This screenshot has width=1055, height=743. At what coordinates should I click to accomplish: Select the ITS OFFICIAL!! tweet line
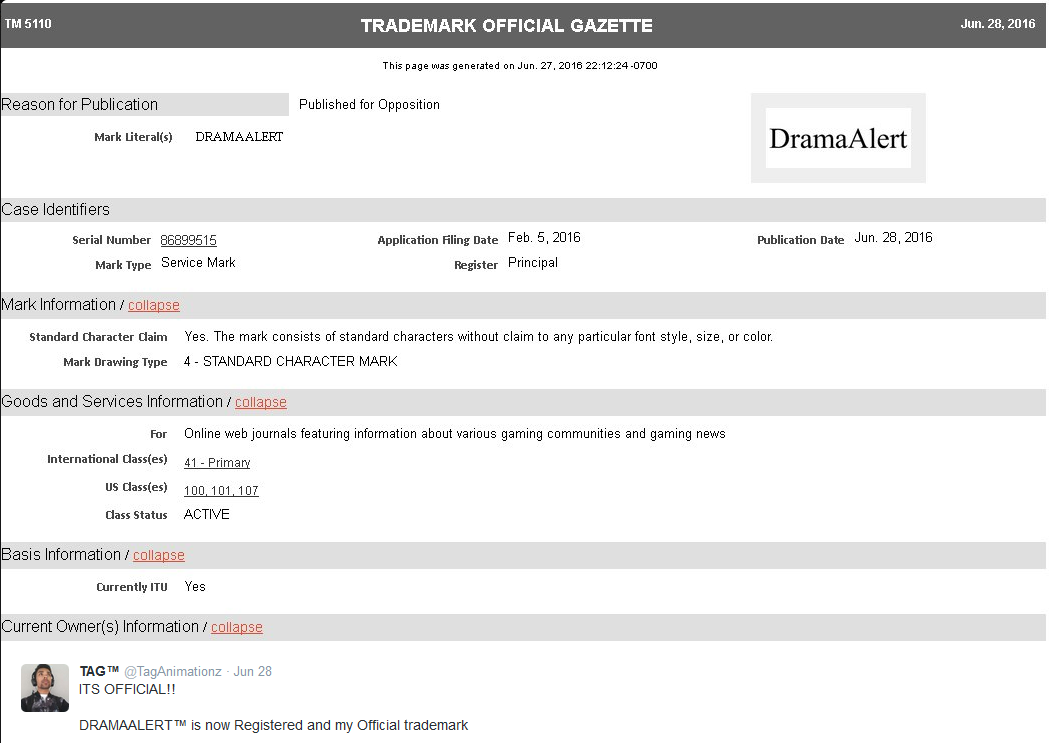point(127,689)
